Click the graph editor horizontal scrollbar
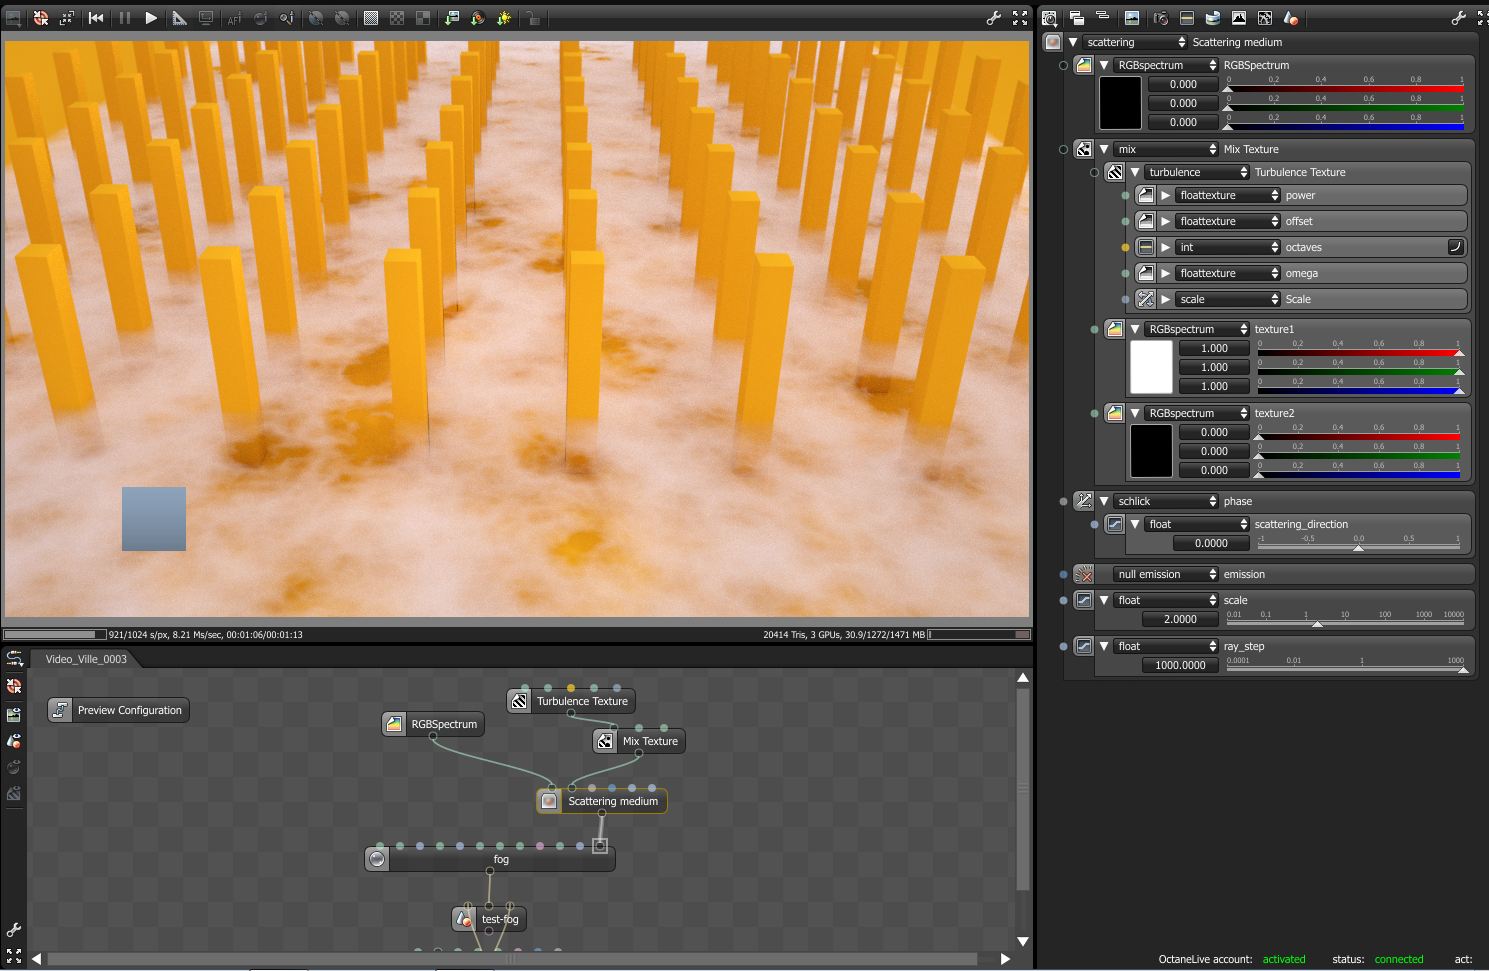This screenshot has width=1489, height=971. click(x=512, y=958)
